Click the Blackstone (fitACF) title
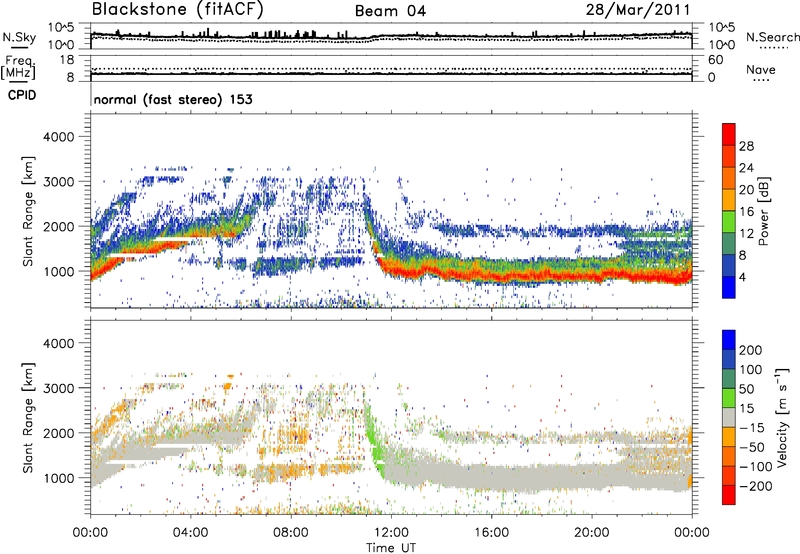Image resolution: width=800 pixels, height=554 pixels. pos(178,10)
